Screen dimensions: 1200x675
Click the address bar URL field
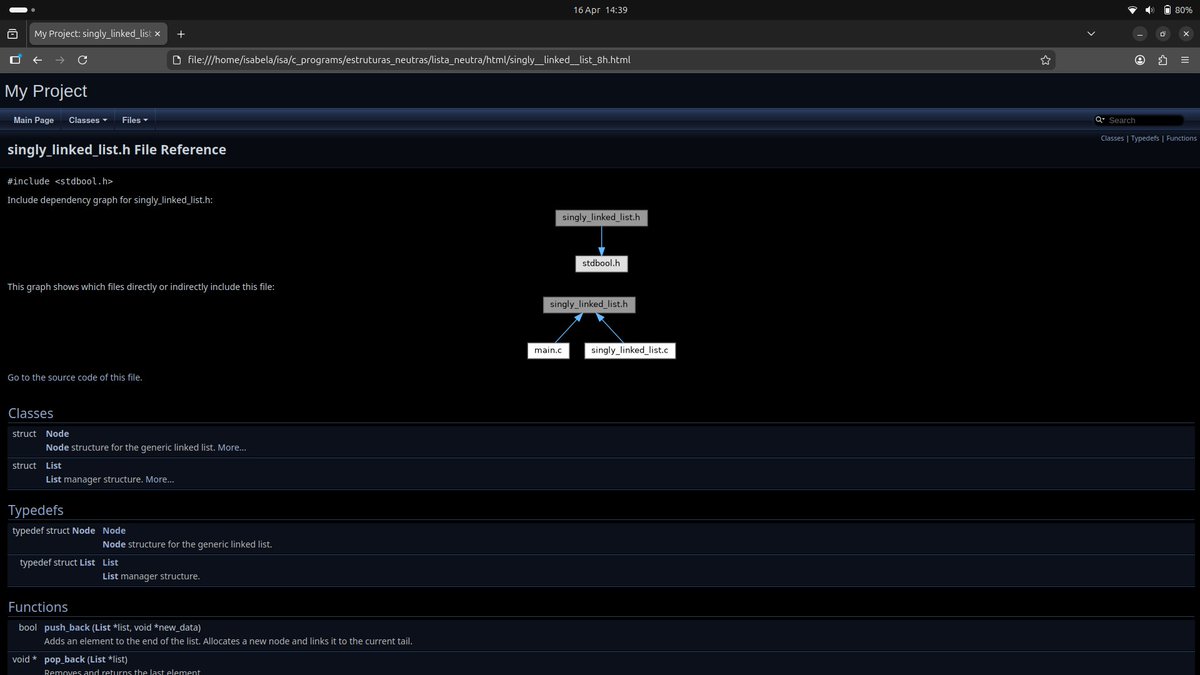610,60
